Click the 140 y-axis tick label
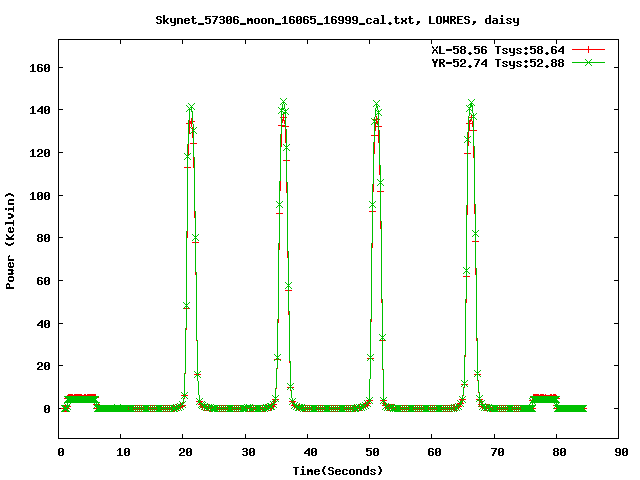This screenshot has height=480, width=640. pos(40,110)
